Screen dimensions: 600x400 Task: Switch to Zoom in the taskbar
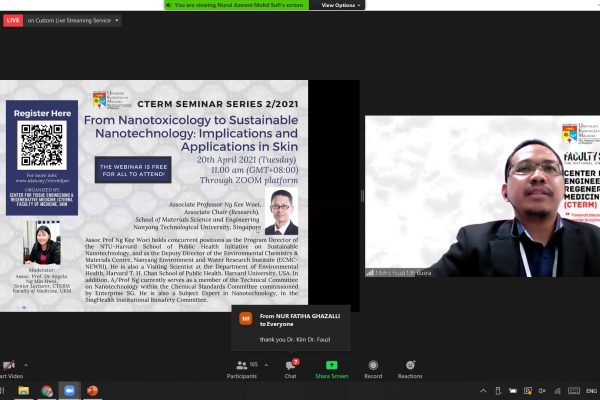(69, 391)
